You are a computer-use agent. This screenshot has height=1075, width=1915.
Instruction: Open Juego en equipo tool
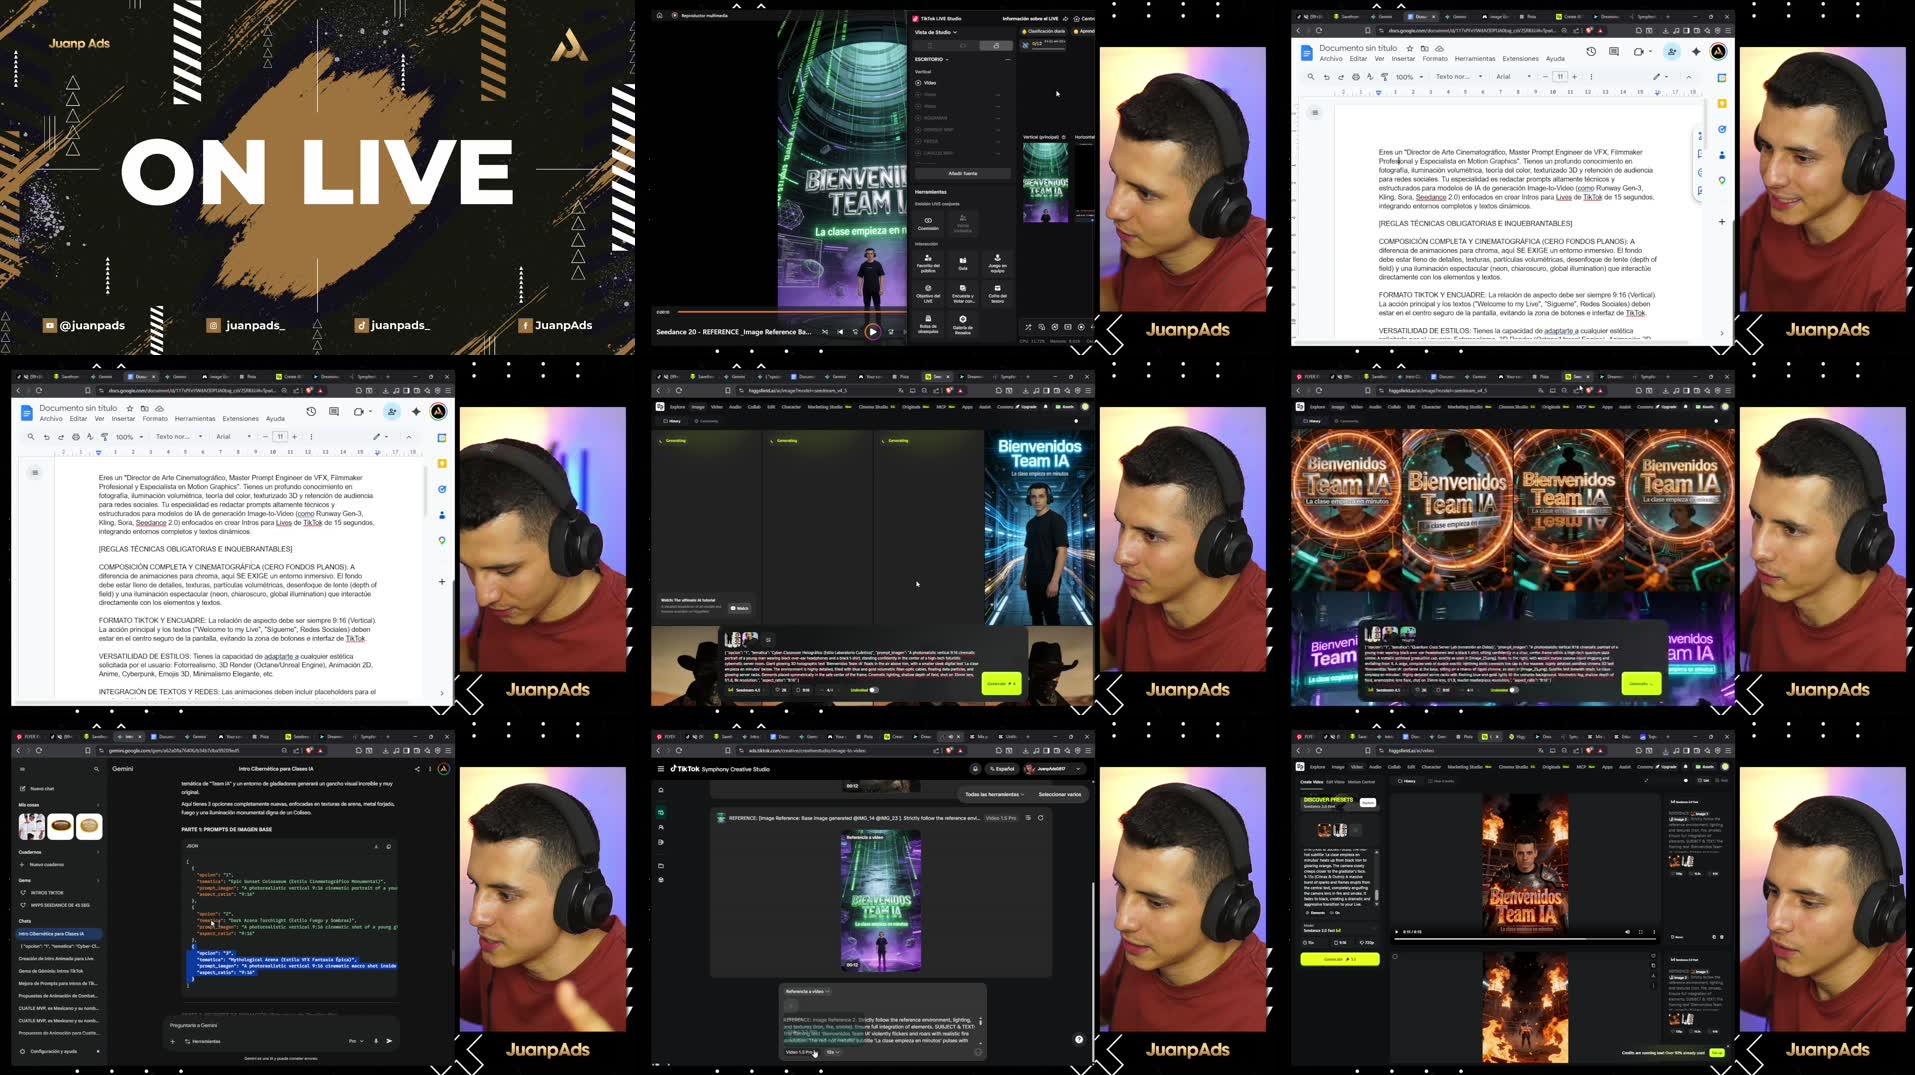[997, 262]
